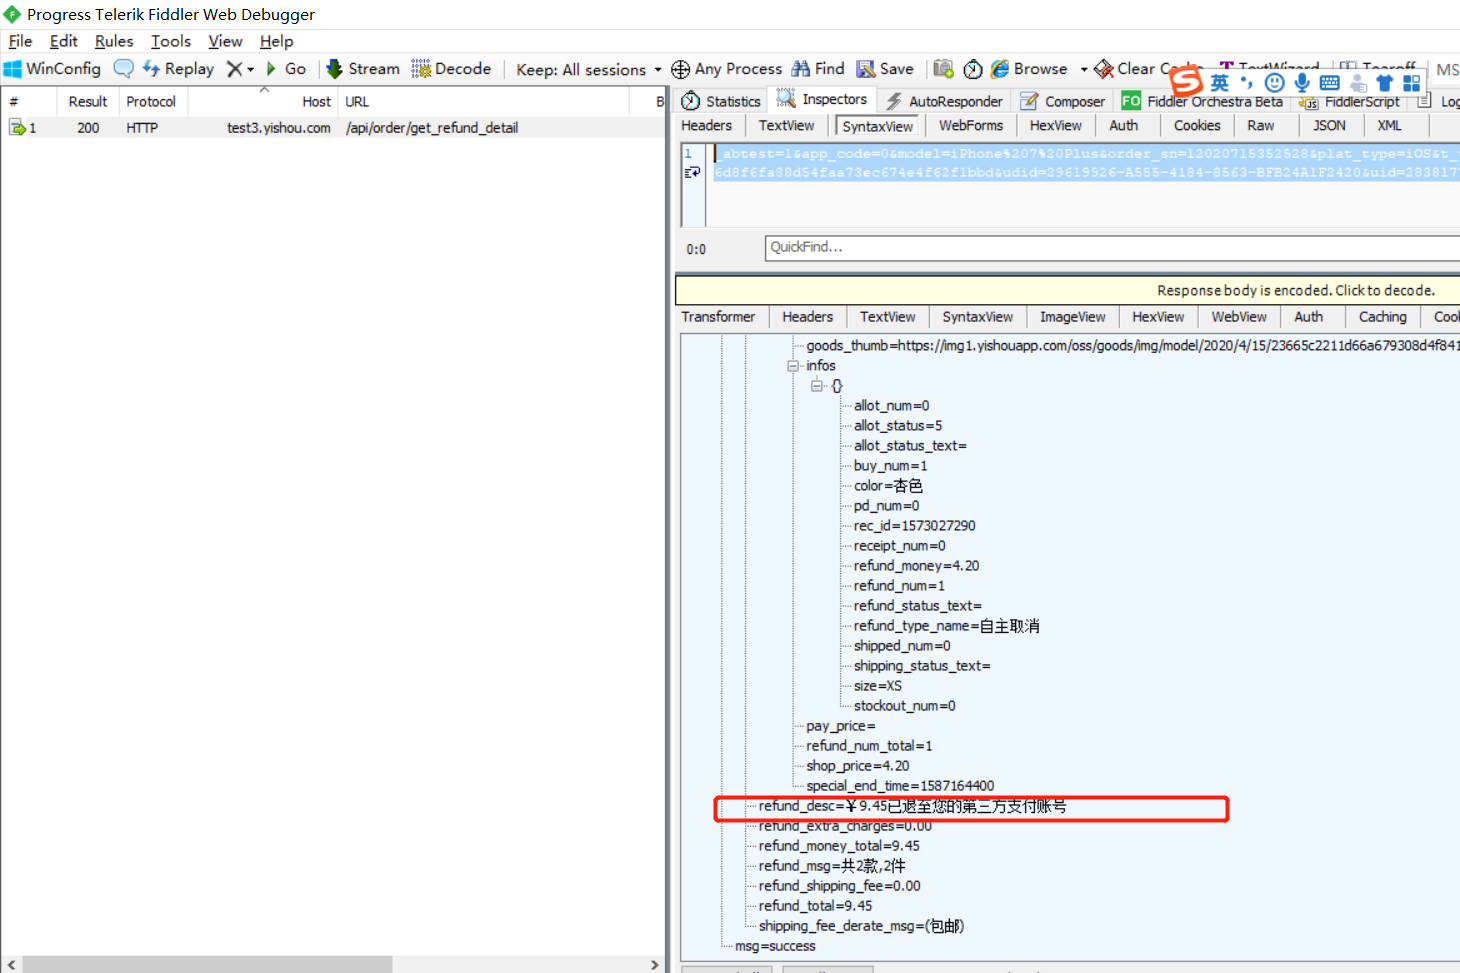
Task: Click 'Response body is encoded' decode bar
Action: pyautogui.click(x=1067, y=290)
